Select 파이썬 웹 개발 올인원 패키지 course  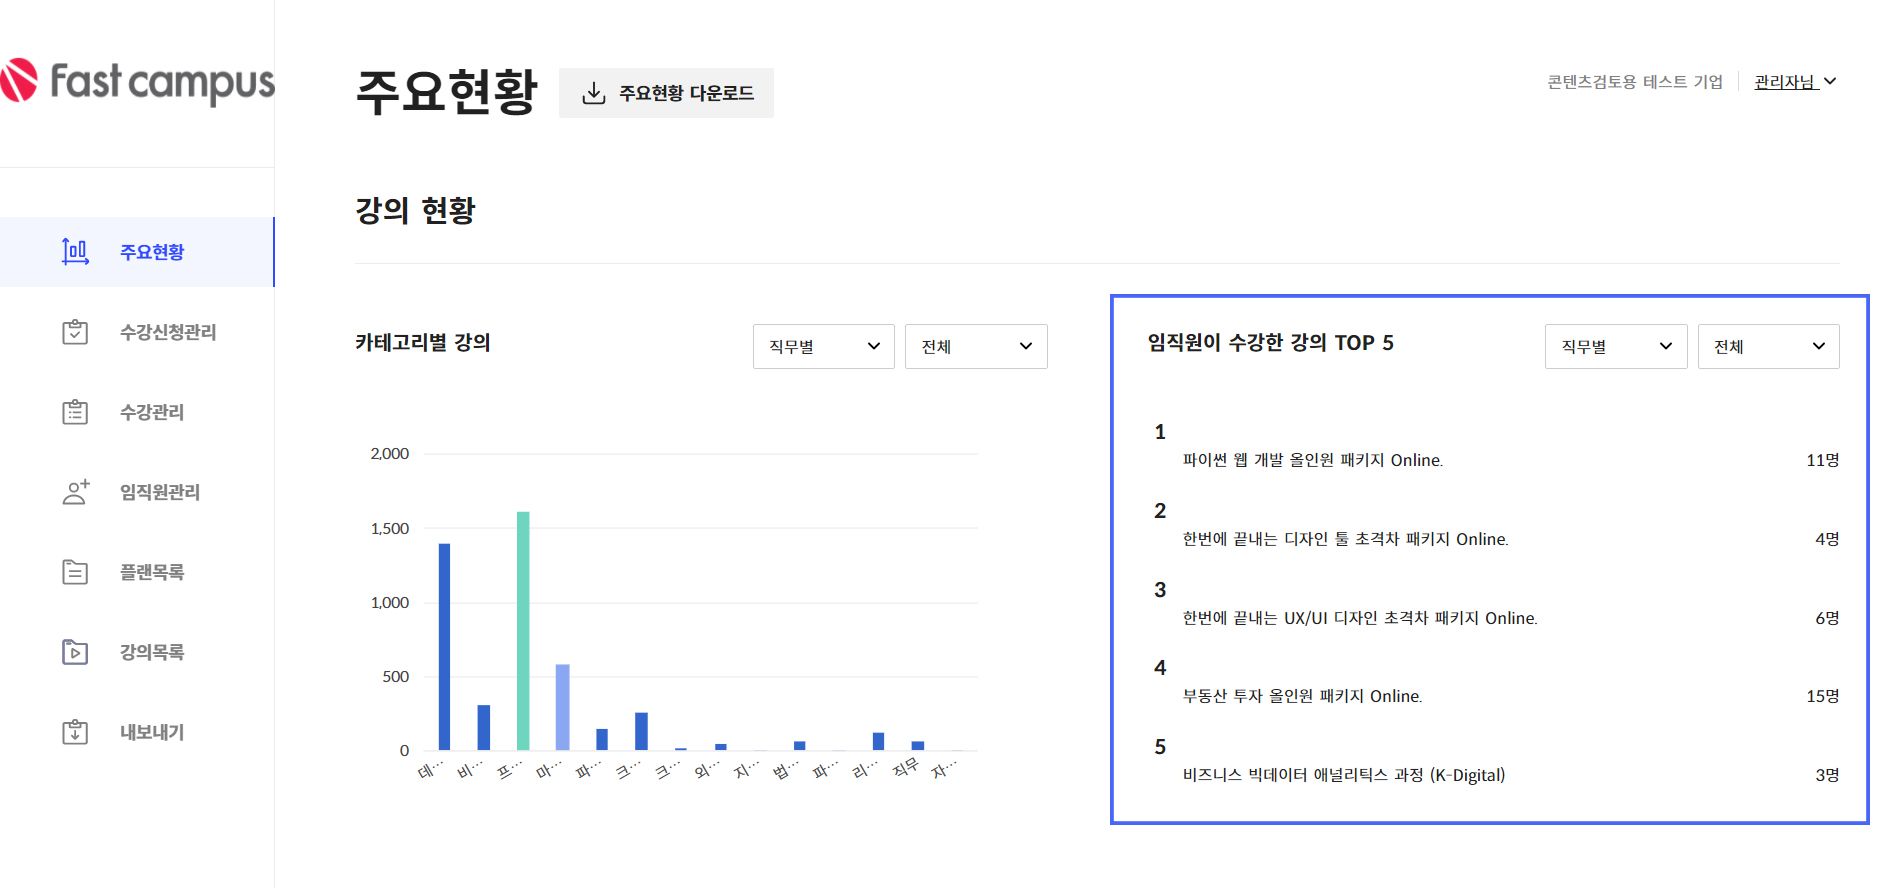(x=1312, y=460)
